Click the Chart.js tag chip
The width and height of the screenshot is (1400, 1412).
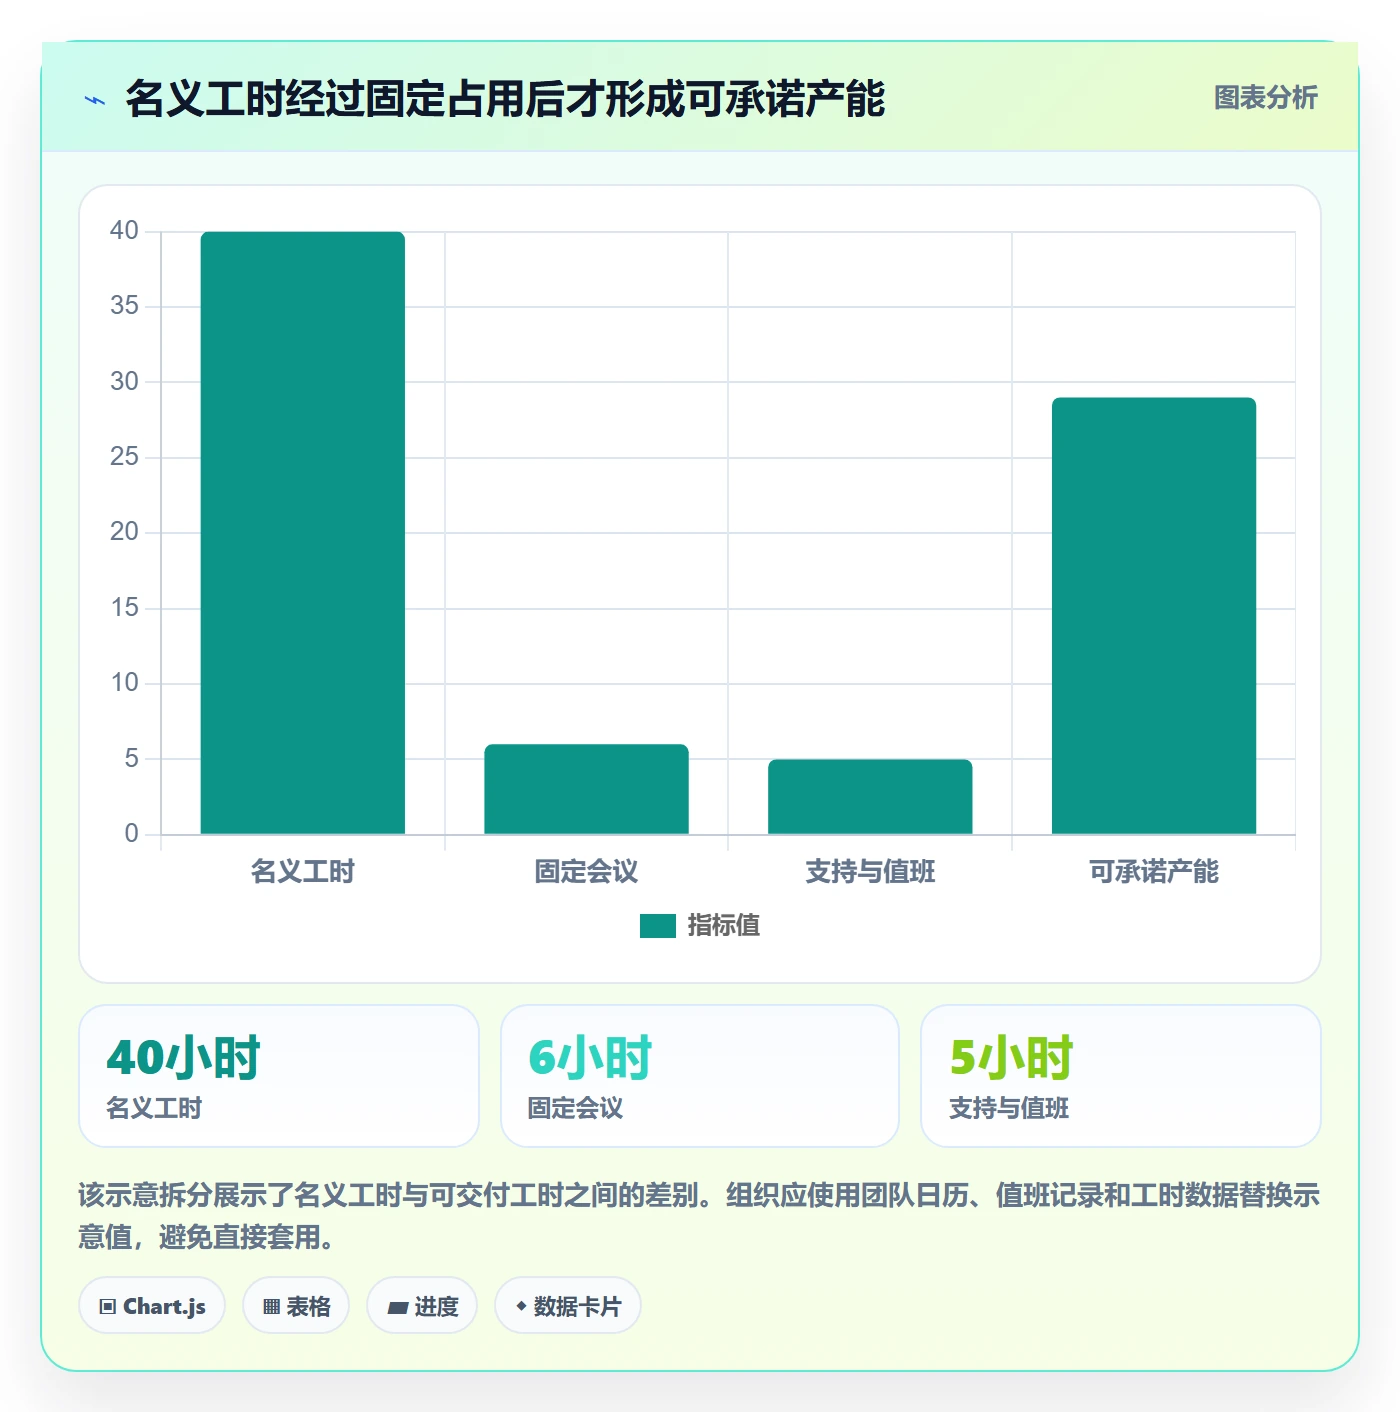pos(152,1306)
